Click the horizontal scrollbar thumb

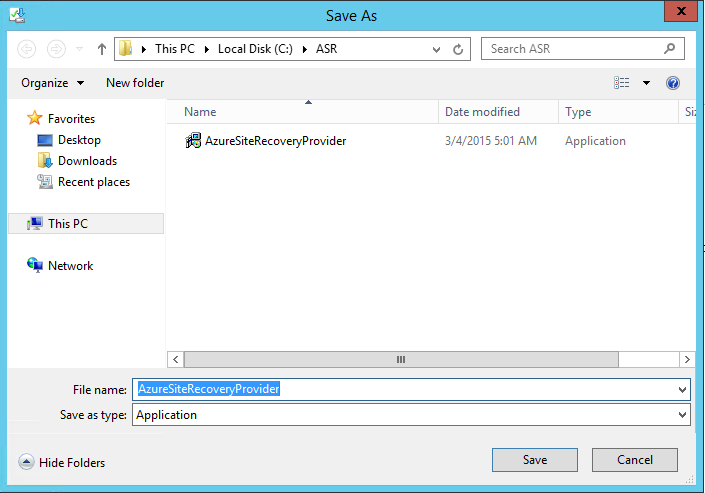tap(400, 359)
